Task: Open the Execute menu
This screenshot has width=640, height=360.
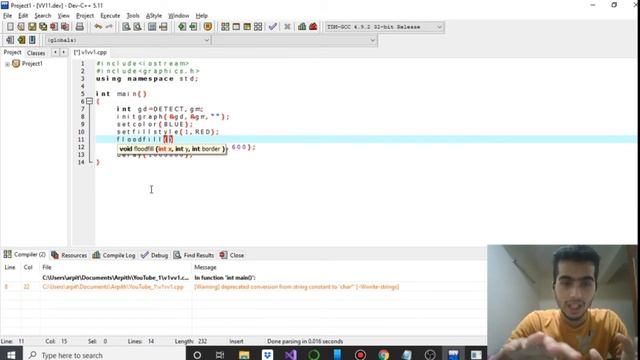Action: [110, 16]
